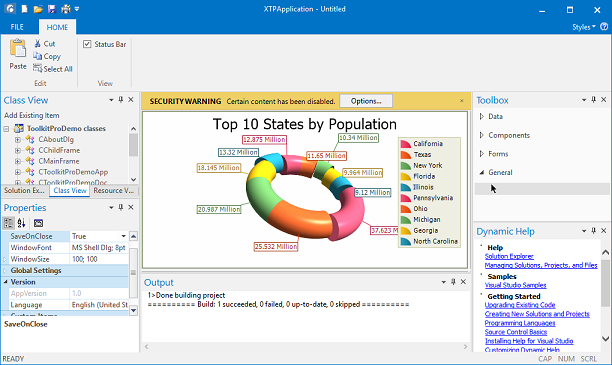This screenshot has width=612, height=365.
Task: Uncheck the Status Bar checkbox
Action: tap(87, 44)
